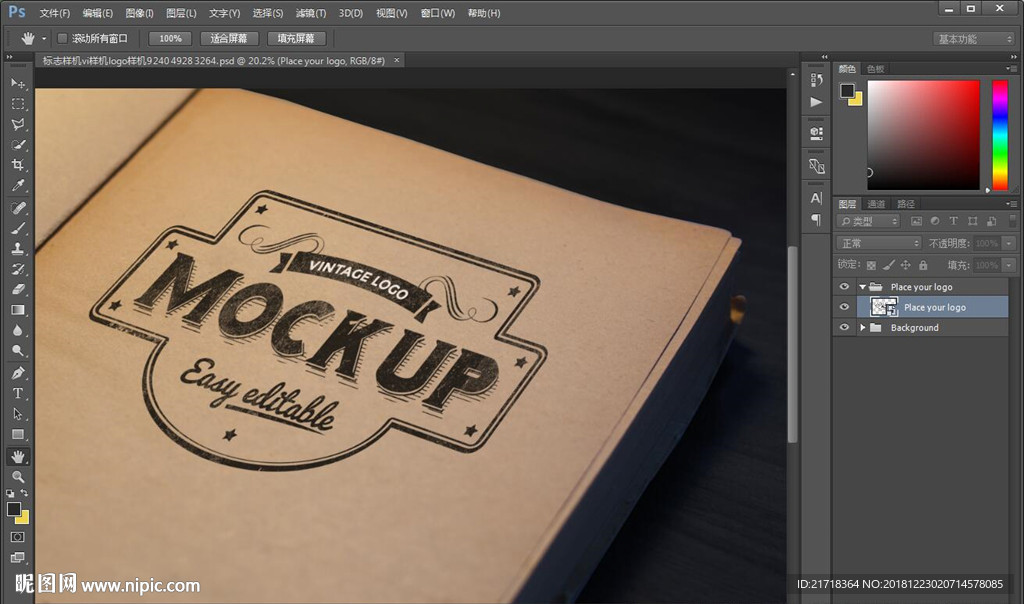Select the Zoom tool in toolbox
The height and width of the screenshot is (604, 1024).
18,477
